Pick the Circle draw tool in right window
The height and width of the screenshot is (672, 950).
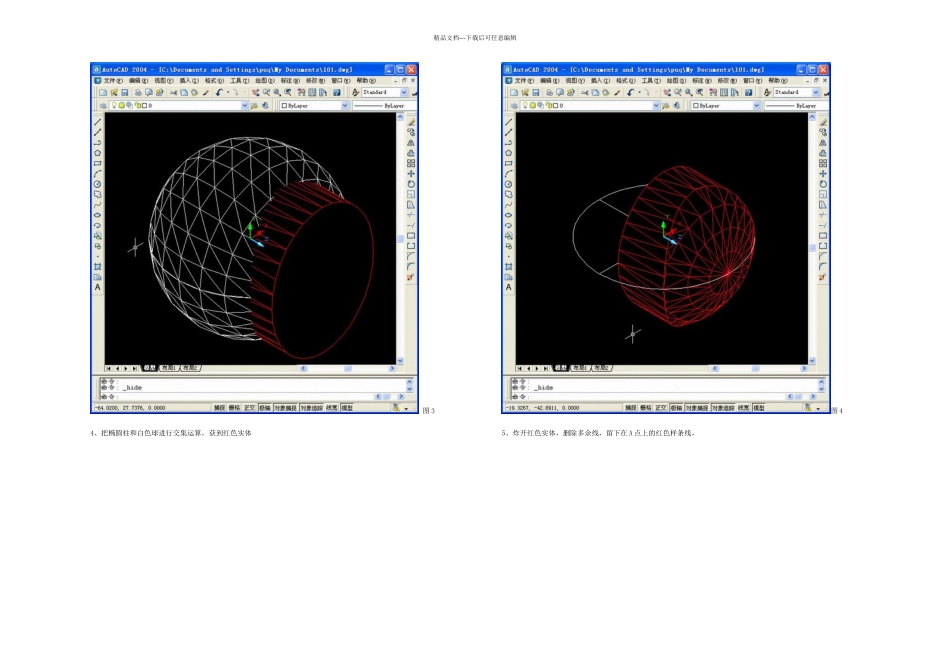tap(509, 184)
